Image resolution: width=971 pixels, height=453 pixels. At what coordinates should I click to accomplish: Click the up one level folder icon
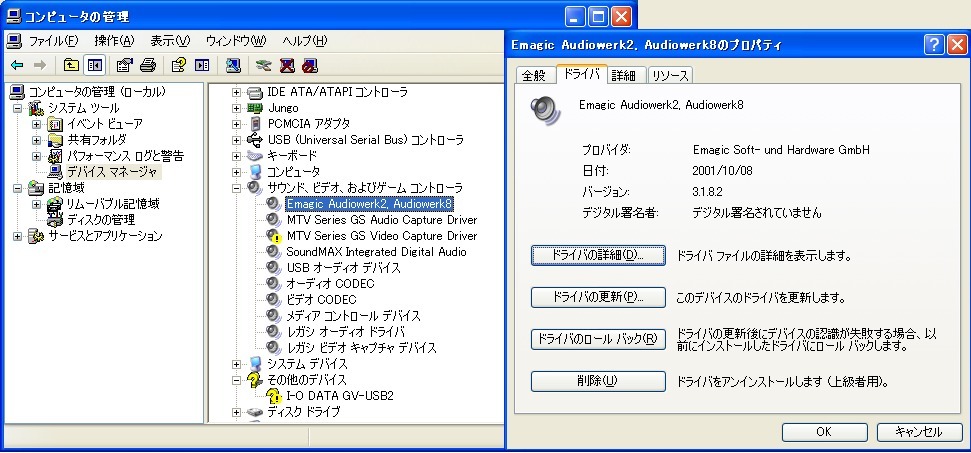pyautogui.click(x=72, y=65)
